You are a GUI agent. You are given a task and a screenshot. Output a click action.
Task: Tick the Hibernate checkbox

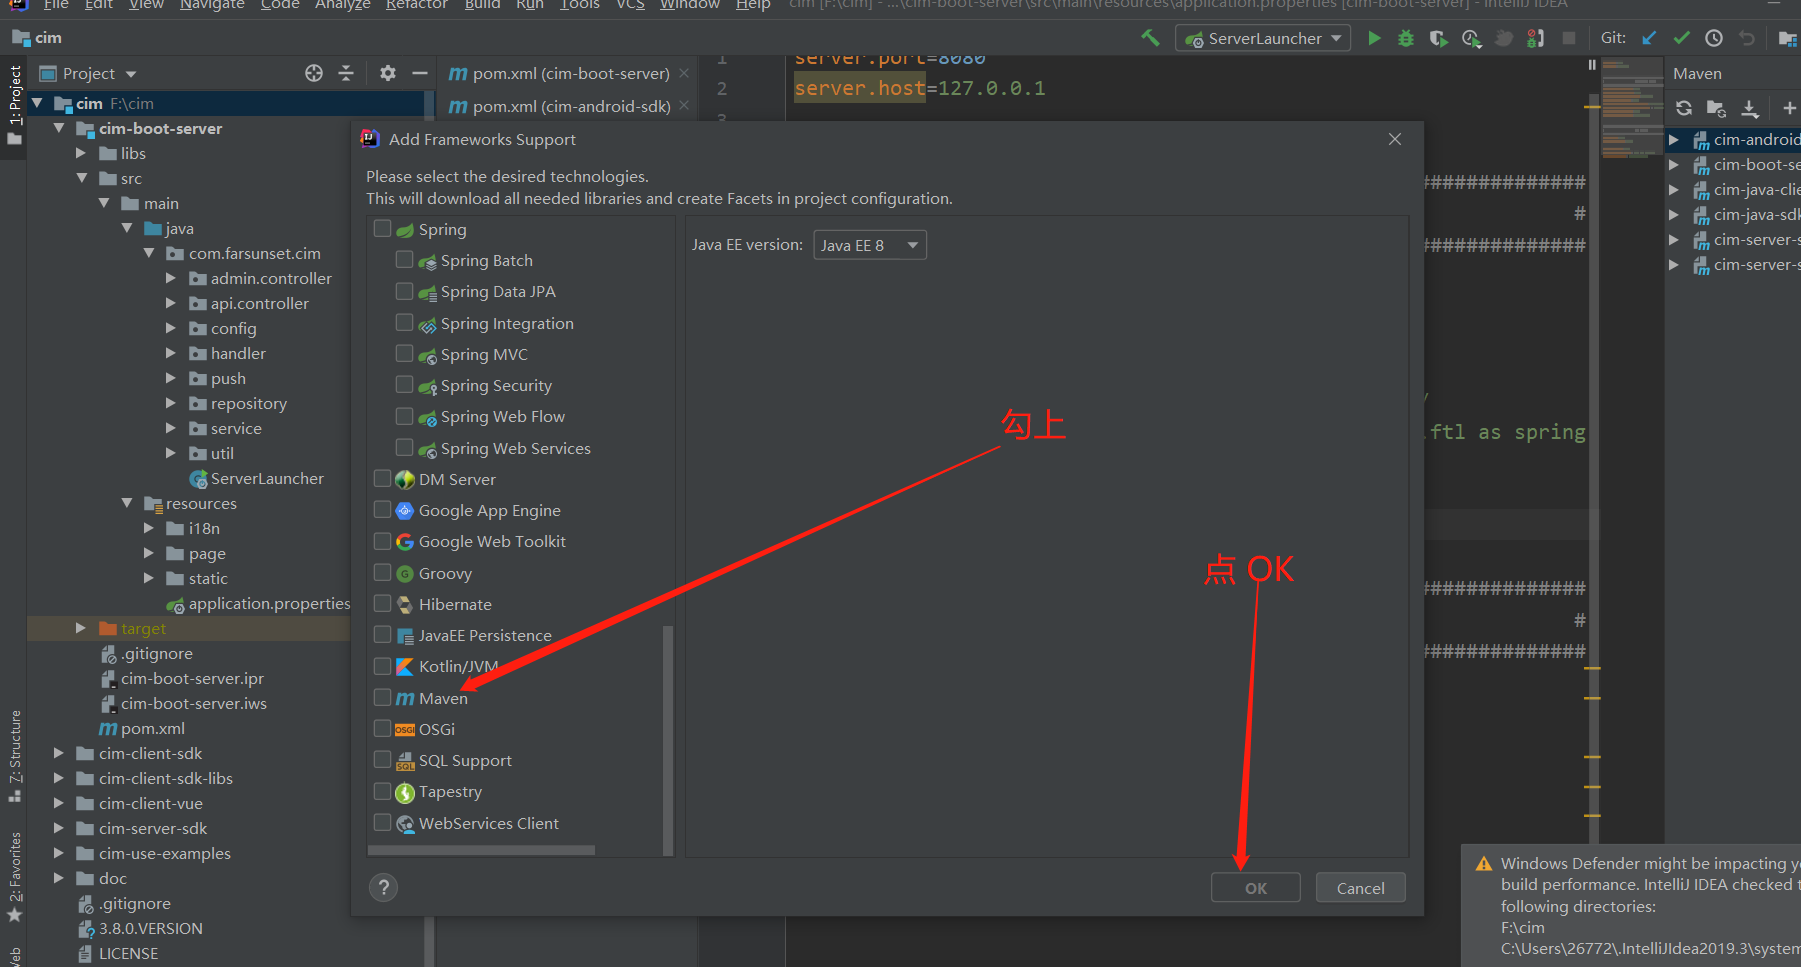pos(382,603)
